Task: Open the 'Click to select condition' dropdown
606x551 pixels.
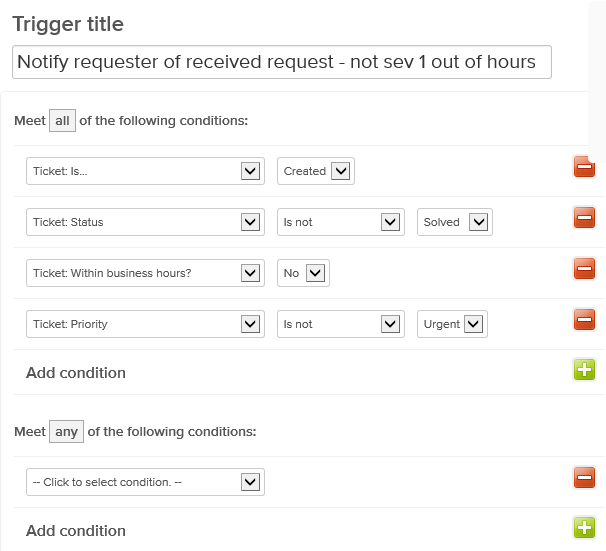Action: click(x=145, y=482)
